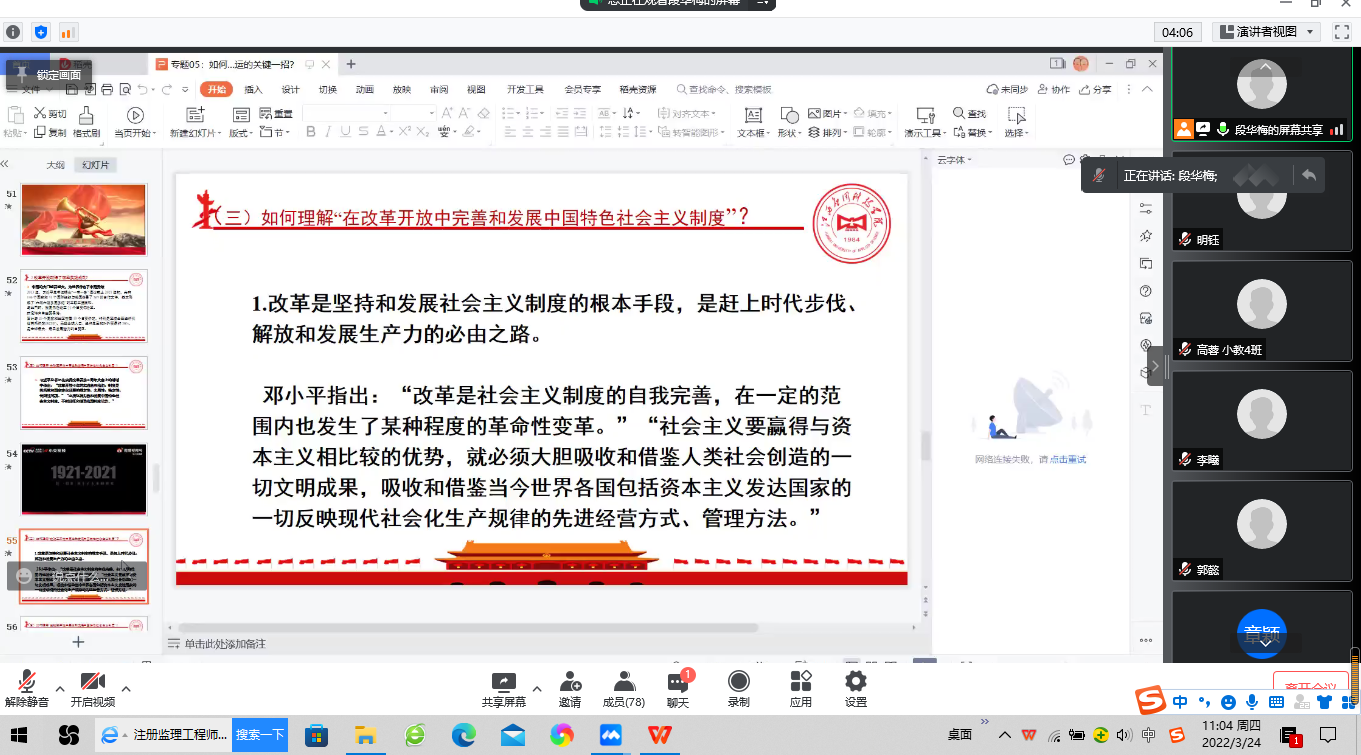Insert a 文本框 text box

[x=753, y=122]
